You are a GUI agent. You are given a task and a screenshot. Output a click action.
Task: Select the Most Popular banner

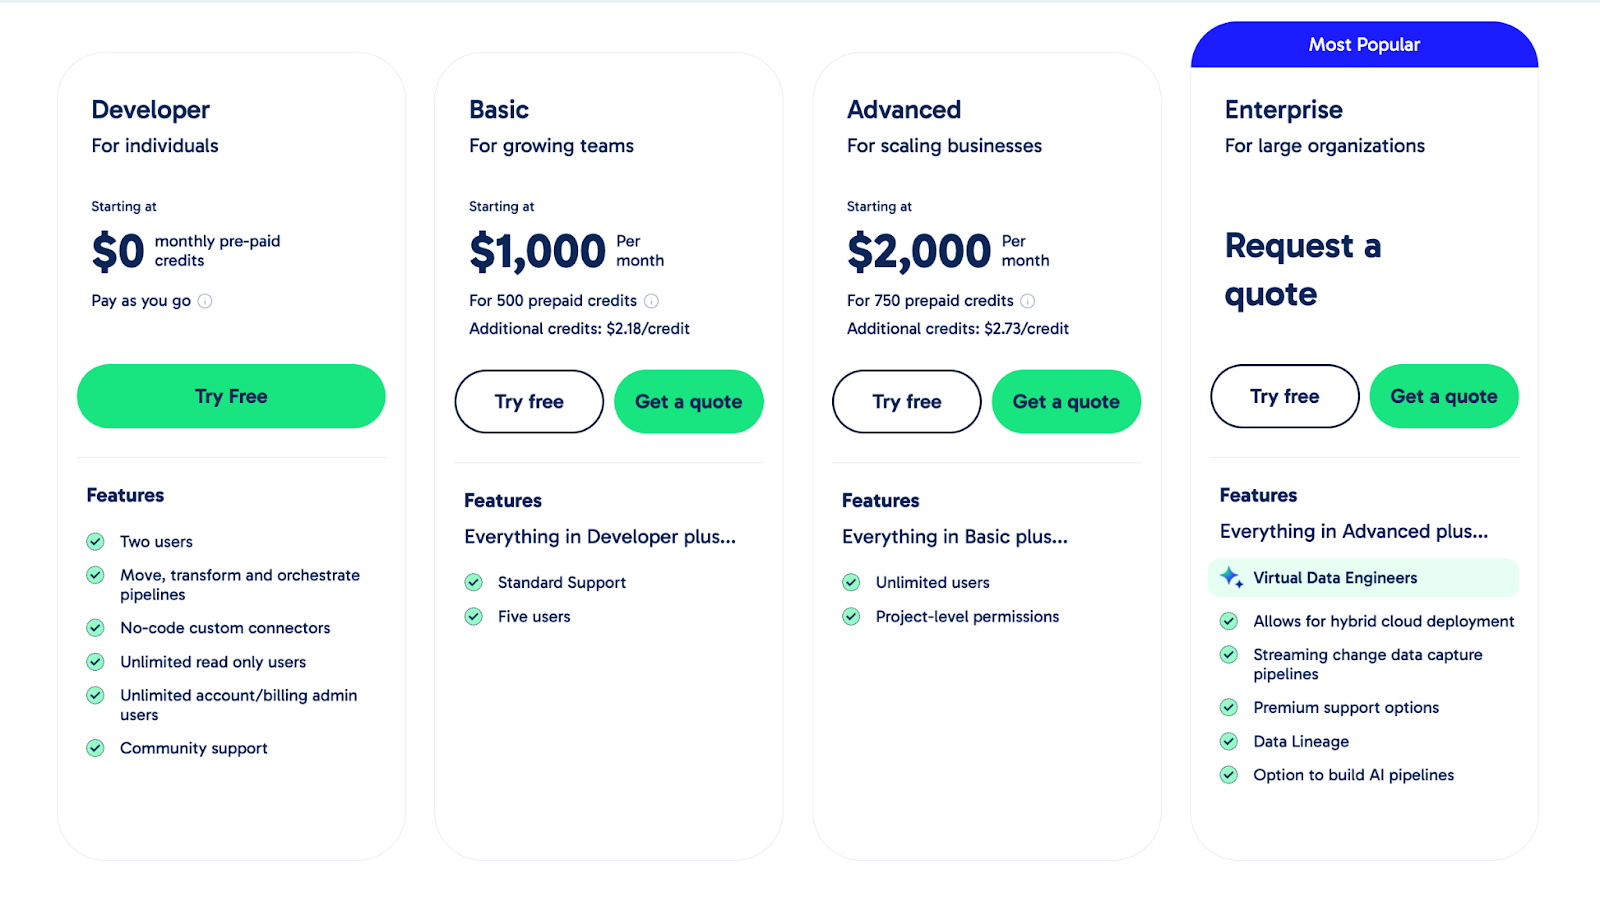1364,45
